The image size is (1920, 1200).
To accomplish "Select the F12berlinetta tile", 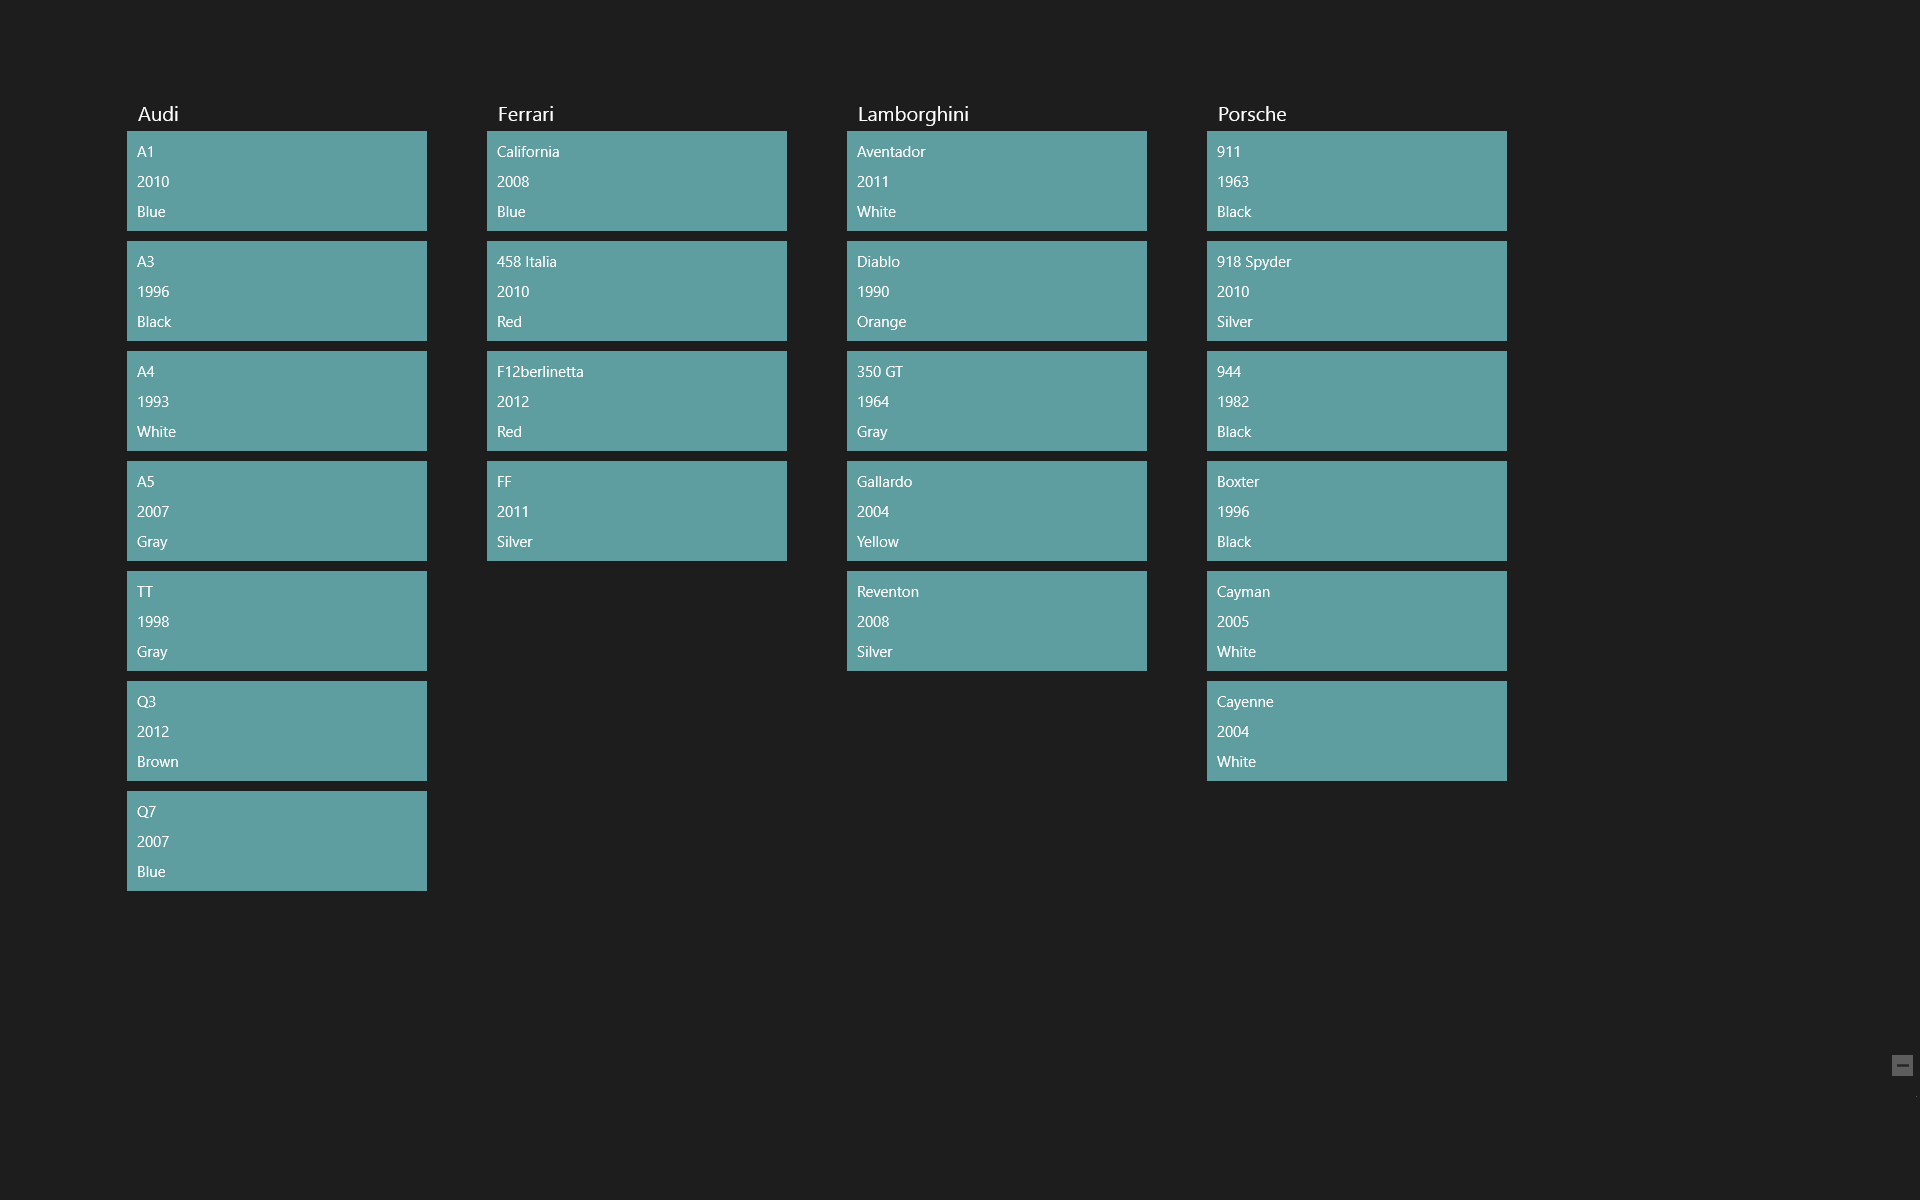I will [x=636, y=400].
